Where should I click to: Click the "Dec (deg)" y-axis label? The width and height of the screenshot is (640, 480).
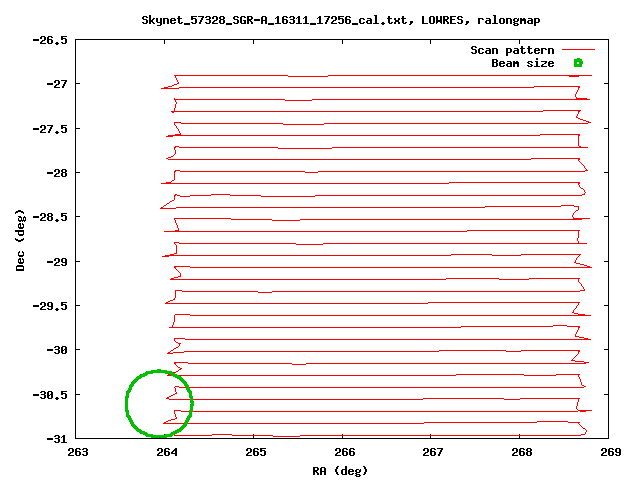click(20, 239)
